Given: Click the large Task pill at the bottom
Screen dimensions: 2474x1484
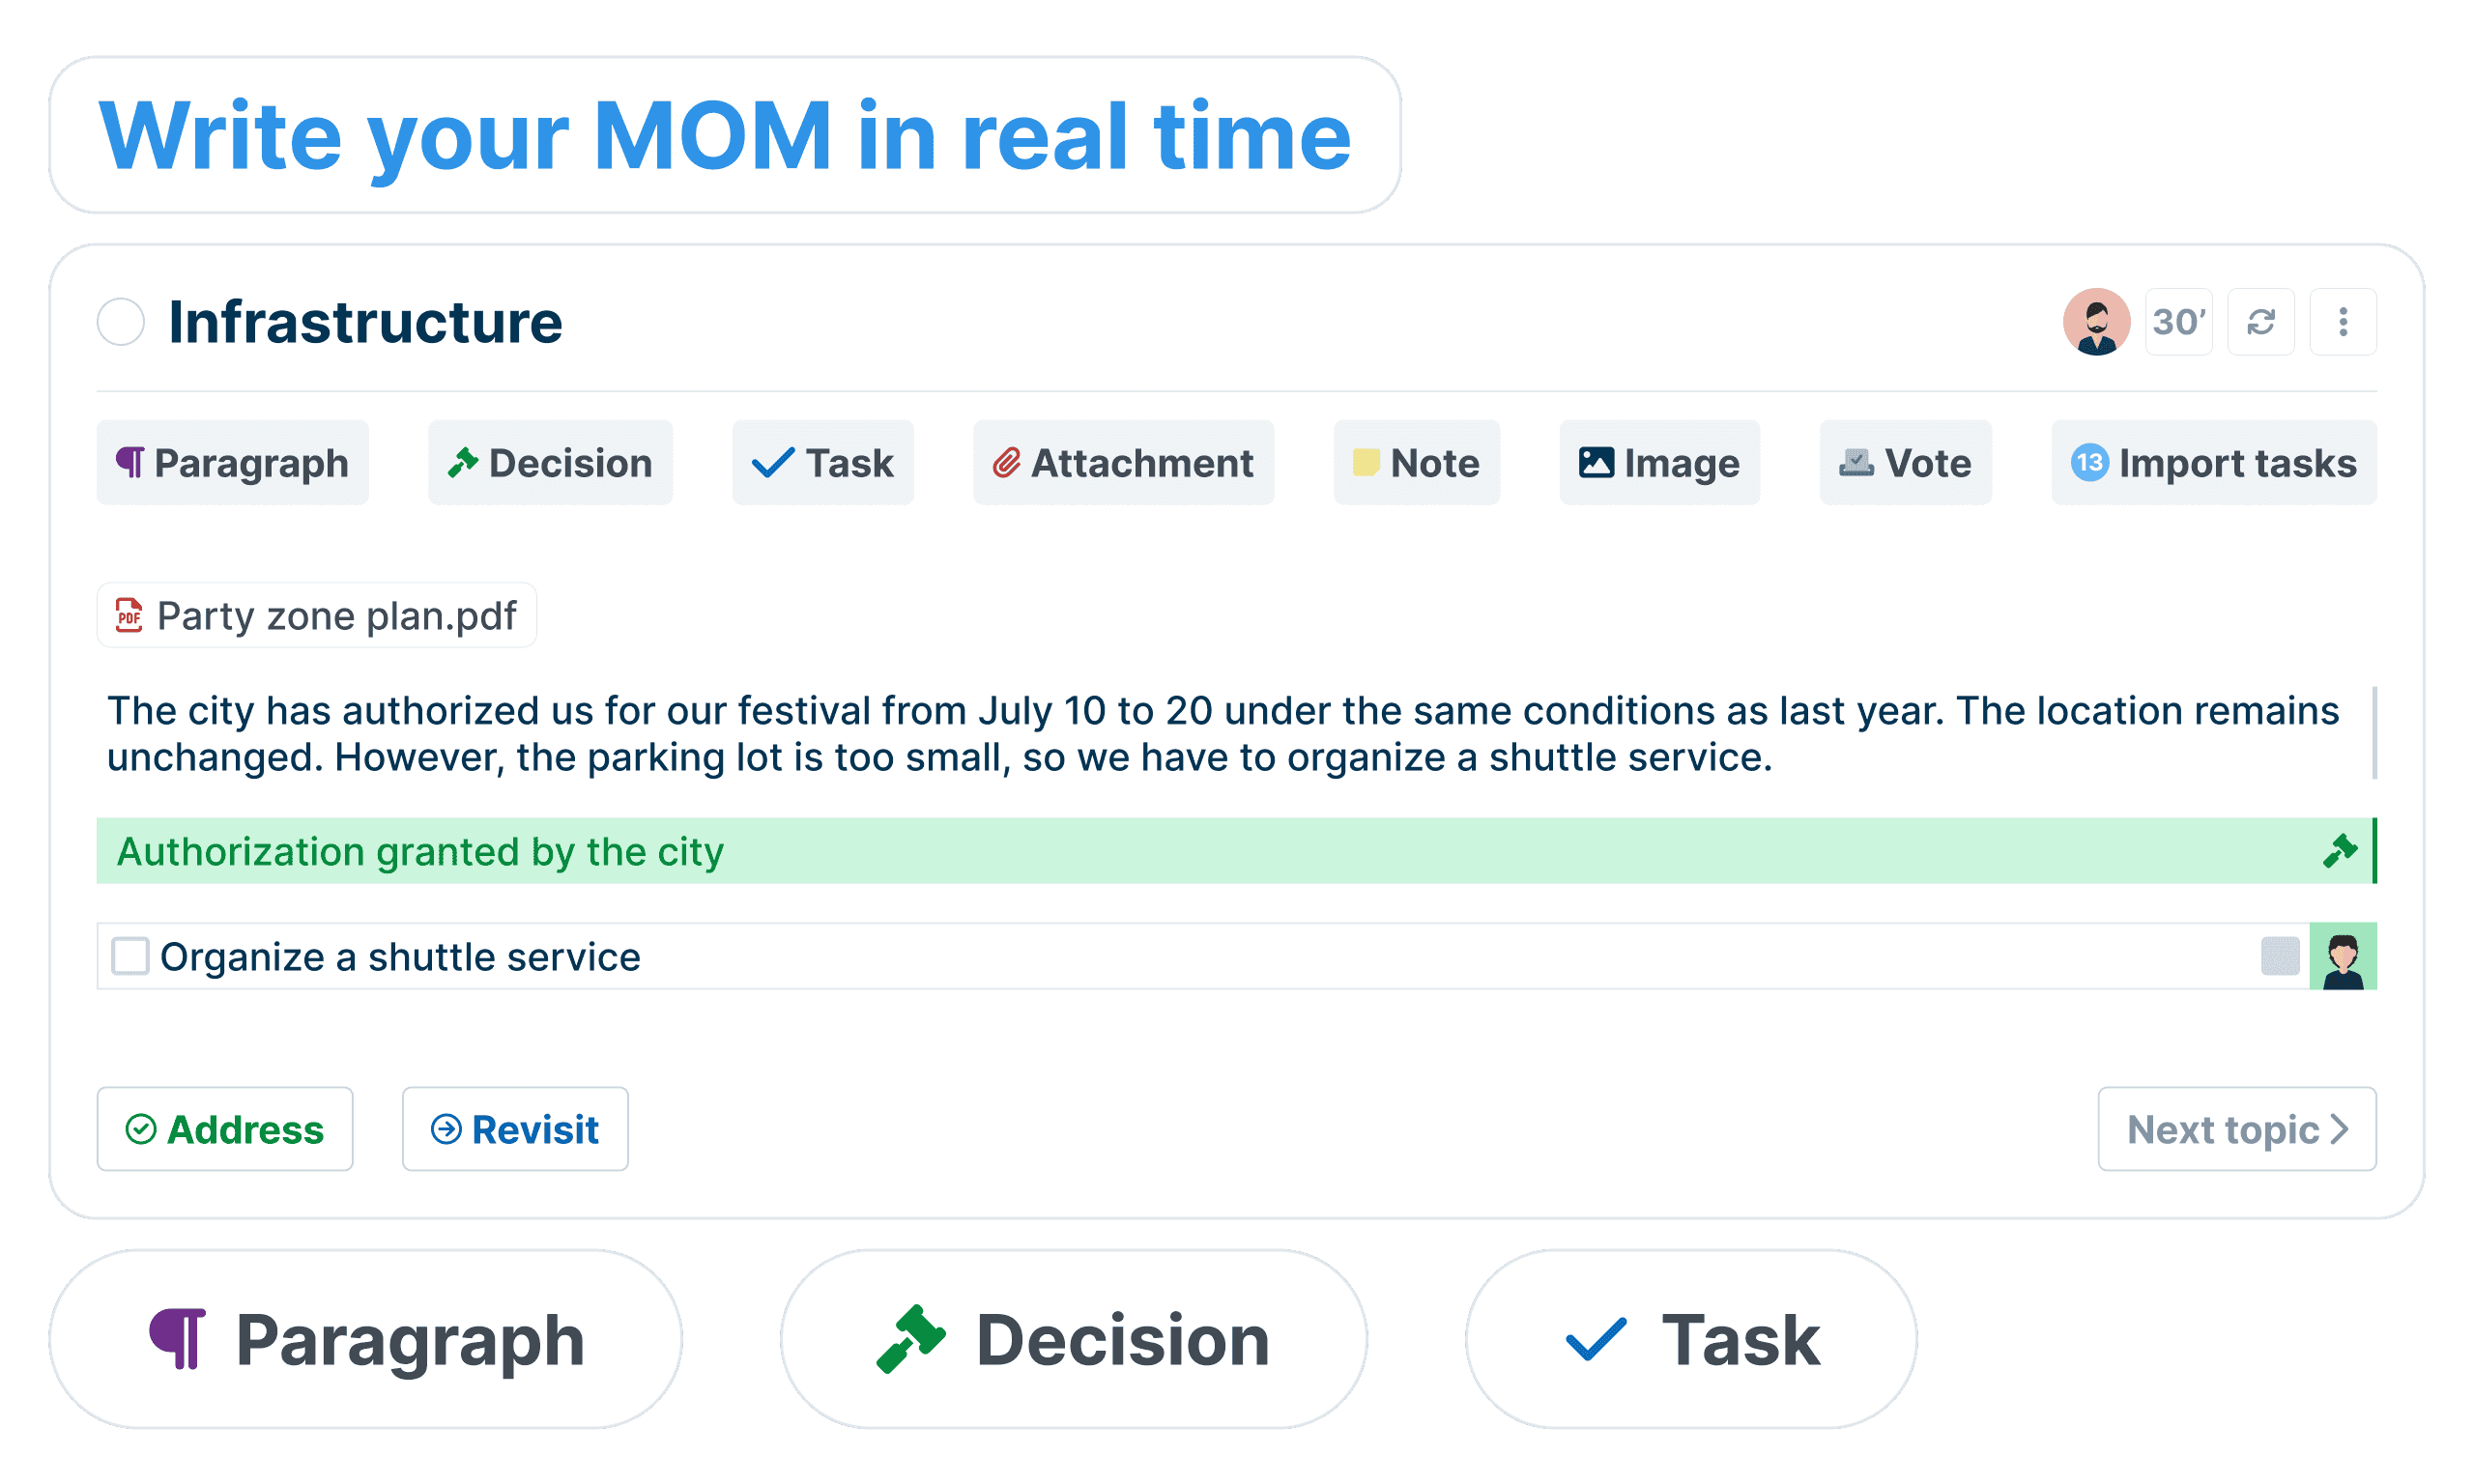Looking at the screenshot, I should 1691,1339.
